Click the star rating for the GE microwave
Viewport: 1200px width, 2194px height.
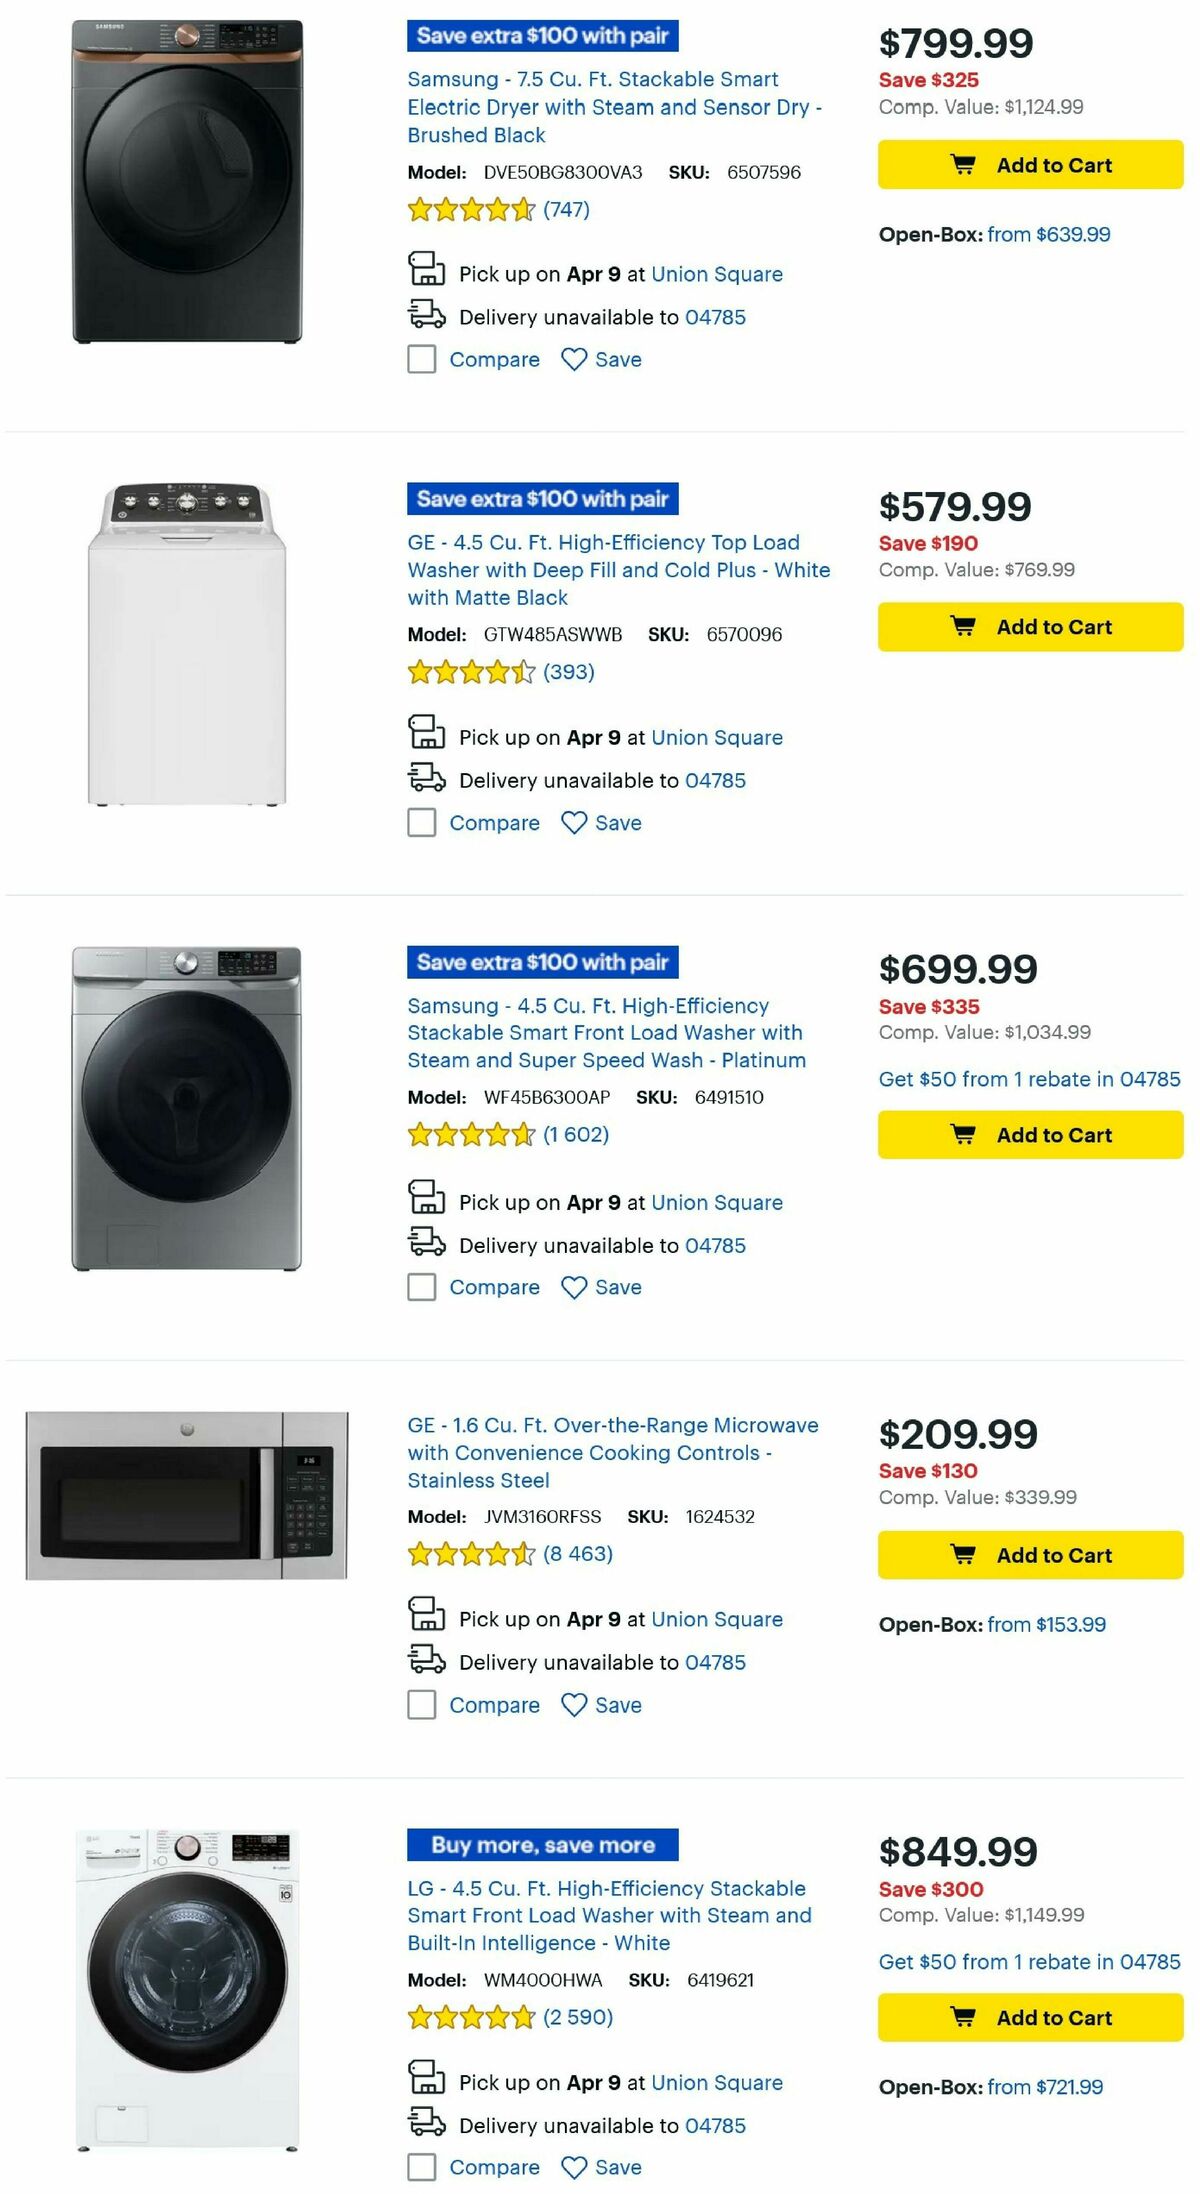(470, 1553)
